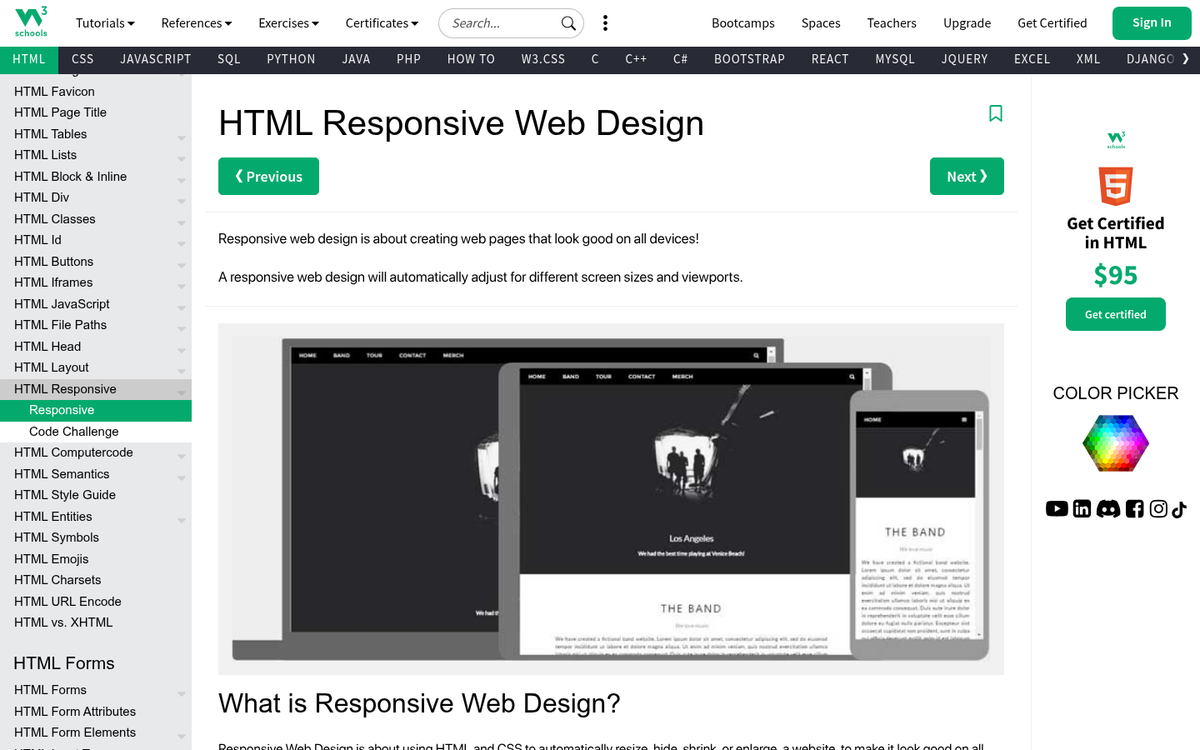Screen dimensions: 1200x750
Task: Click the Sign In button
Action: pyautogui.click(x=1151, y=22)
